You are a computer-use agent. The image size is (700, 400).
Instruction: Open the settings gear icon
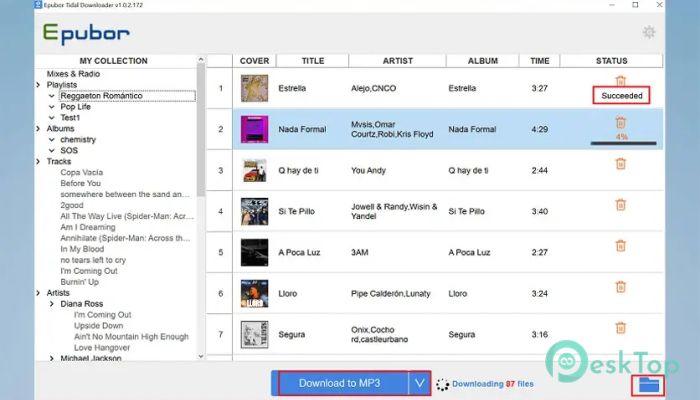click(649, 32)
